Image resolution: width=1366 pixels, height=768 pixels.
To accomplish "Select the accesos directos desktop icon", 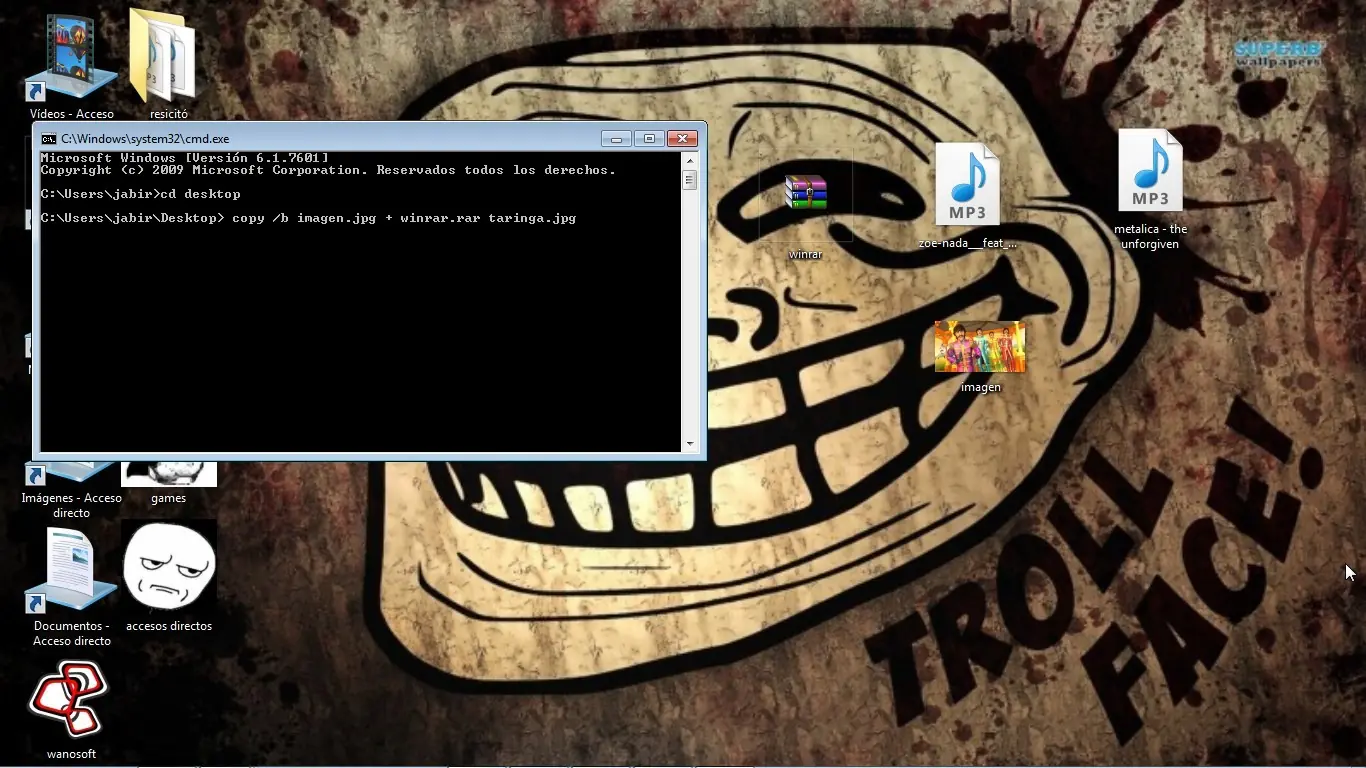I will coord(169,578).
